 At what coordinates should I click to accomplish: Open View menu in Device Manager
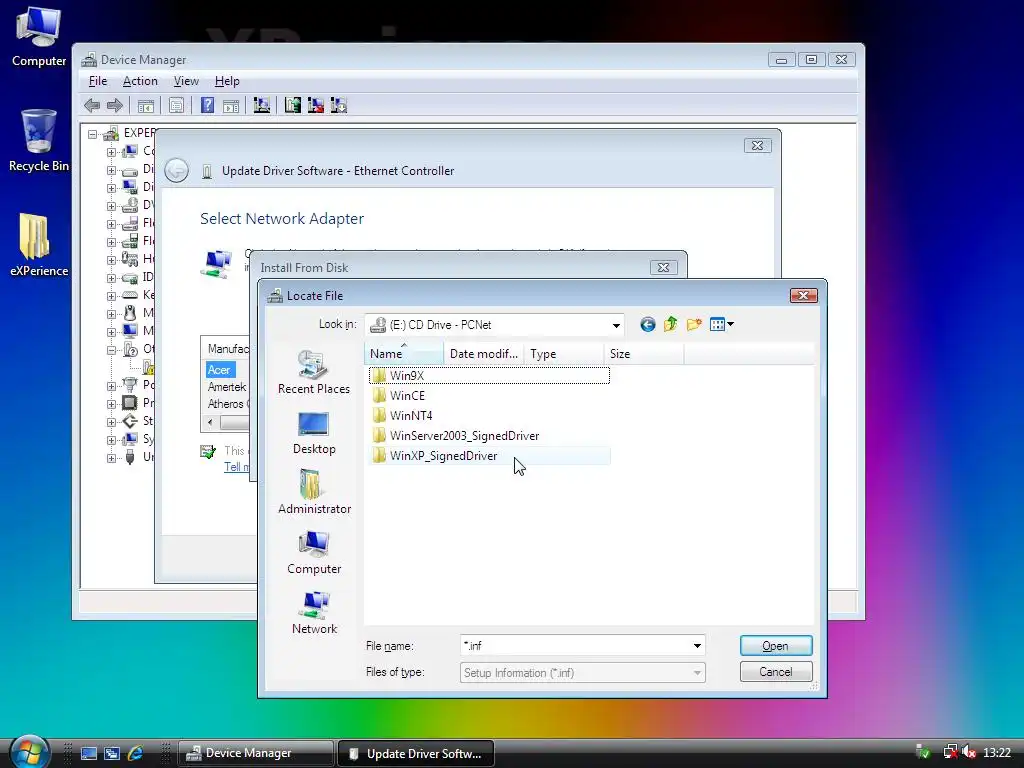186,81
